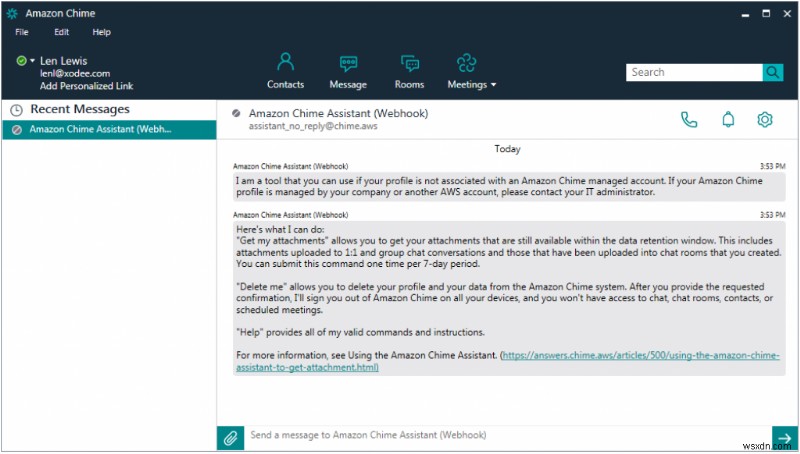This screenshot has width=800, height=454.
Task: Expand availability status dropdown arrow
Action: click(33, 61)
